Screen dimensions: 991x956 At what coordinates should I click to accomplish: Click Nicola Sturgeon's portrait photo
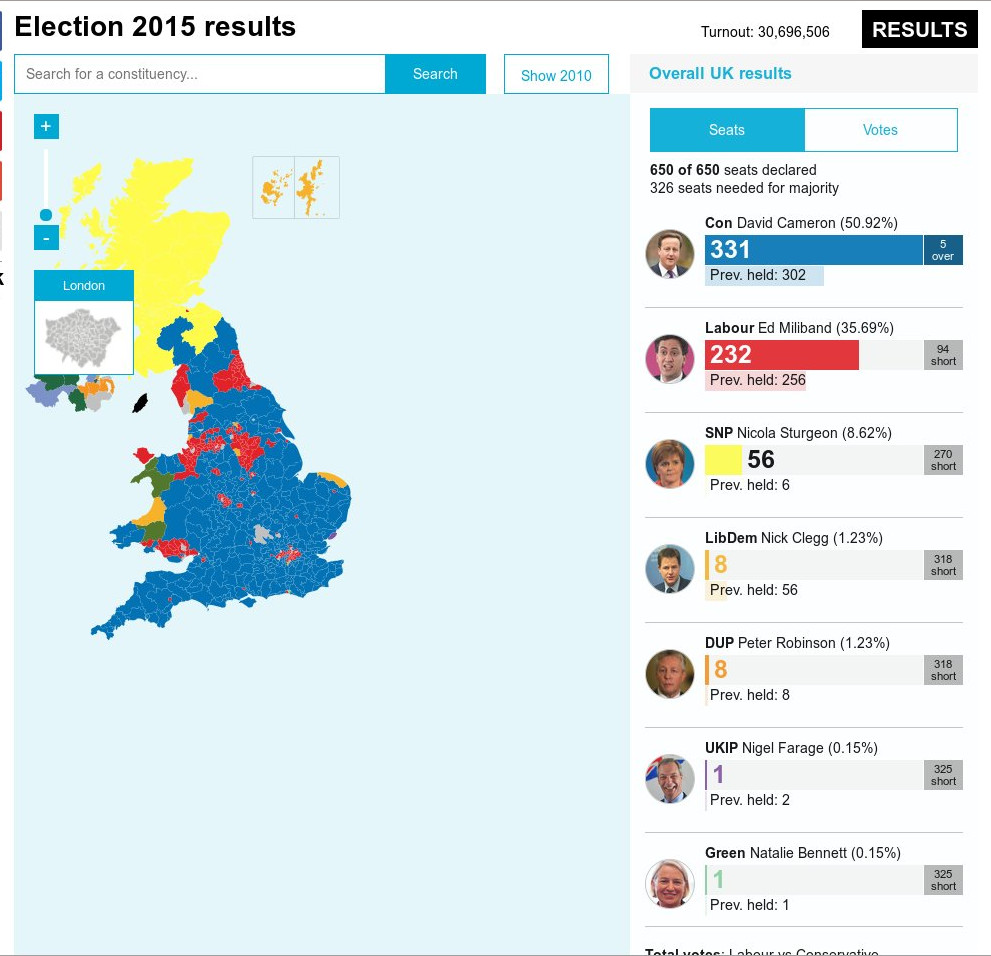point(670,464)
